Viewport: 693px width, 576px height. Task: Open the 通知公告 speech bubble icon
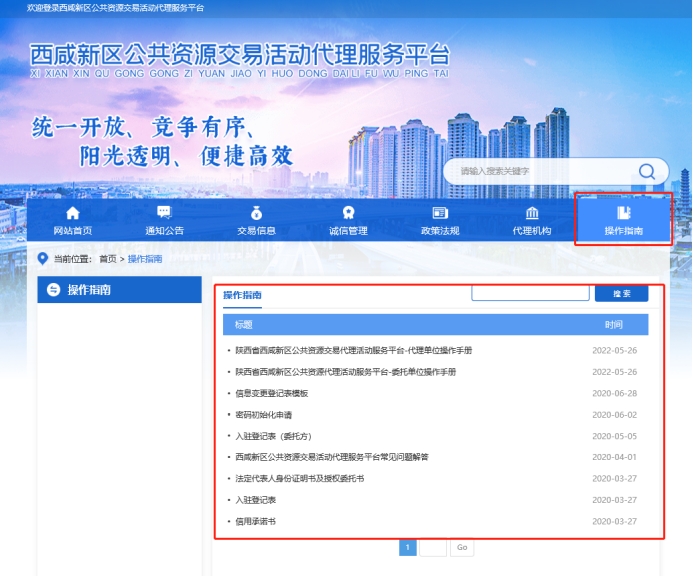164,213
